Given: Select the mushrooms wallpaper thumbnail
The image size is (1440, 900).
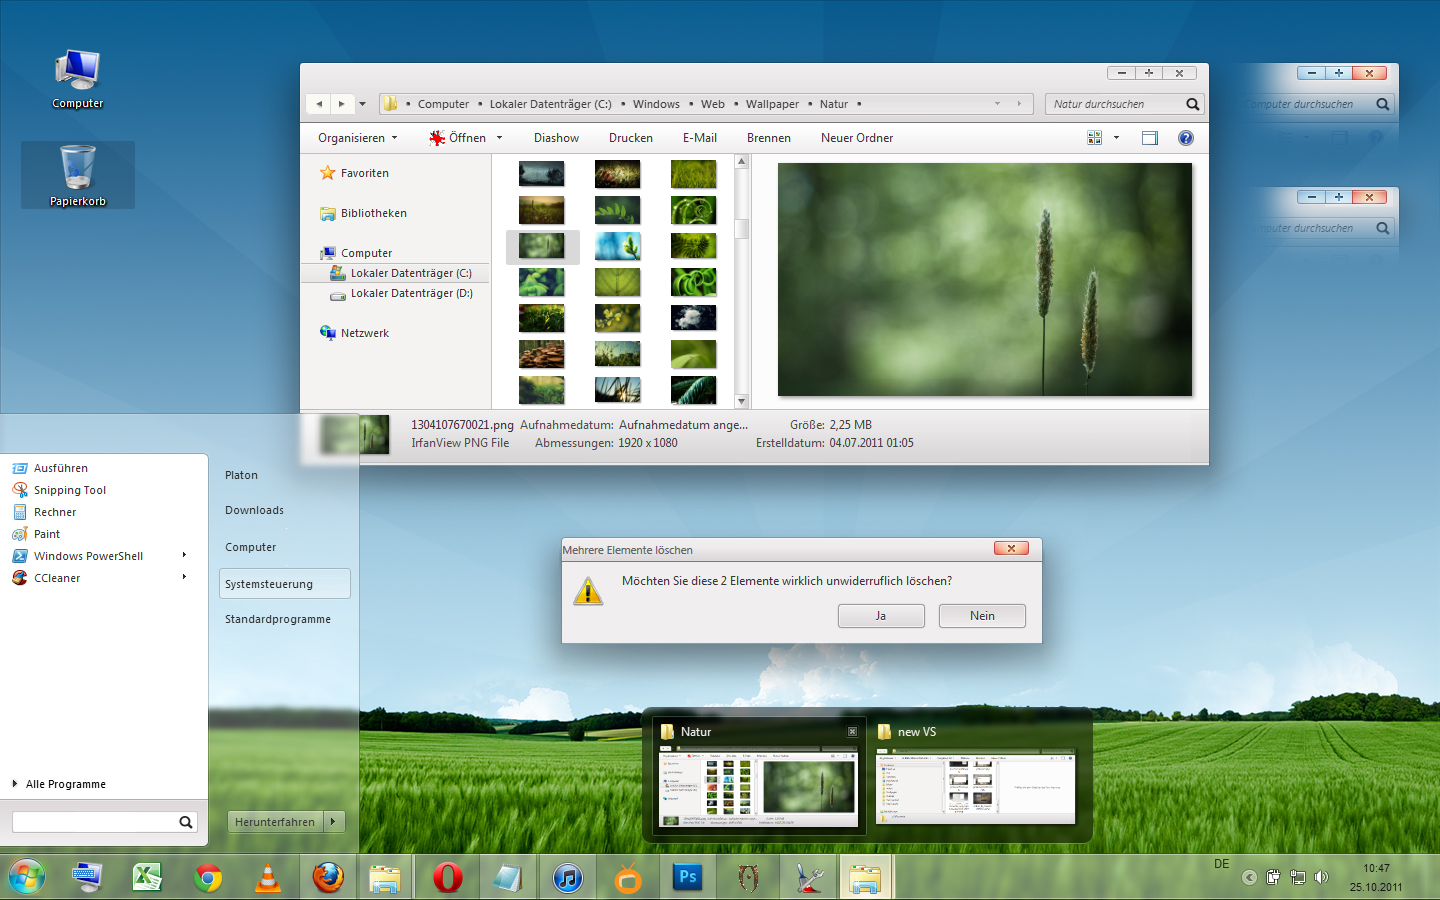Looking at the screenshot, I should [542, 354].
